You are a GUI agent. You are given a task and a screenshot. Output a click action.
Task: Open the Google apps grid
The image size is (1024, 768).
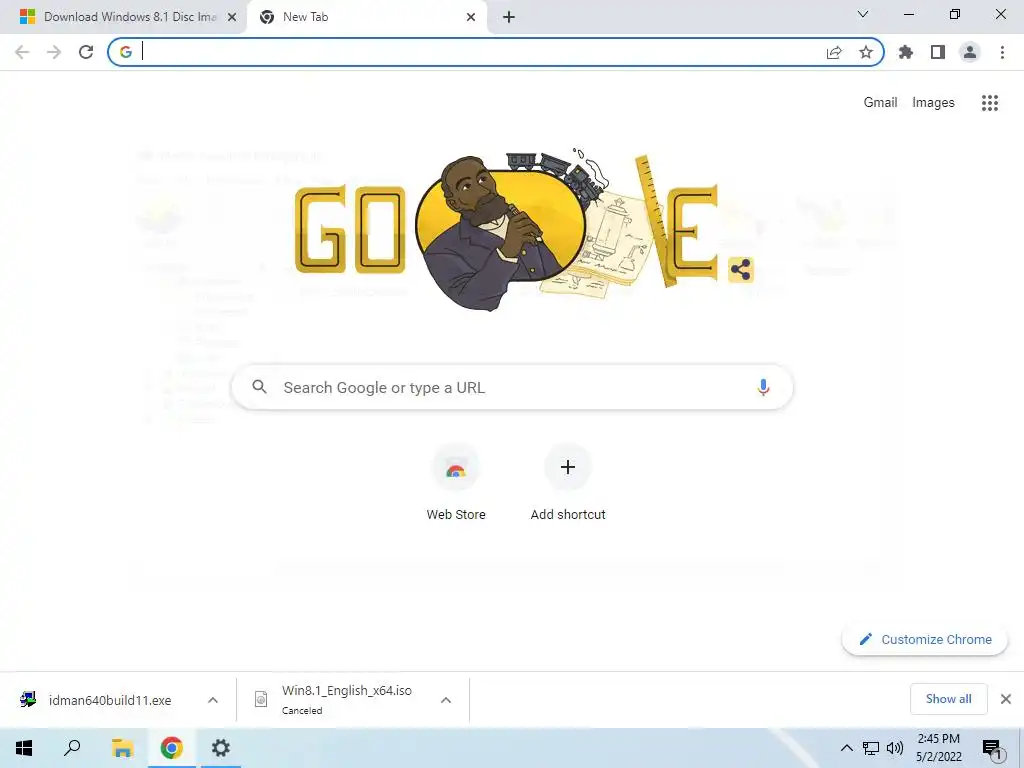(990, 103)
